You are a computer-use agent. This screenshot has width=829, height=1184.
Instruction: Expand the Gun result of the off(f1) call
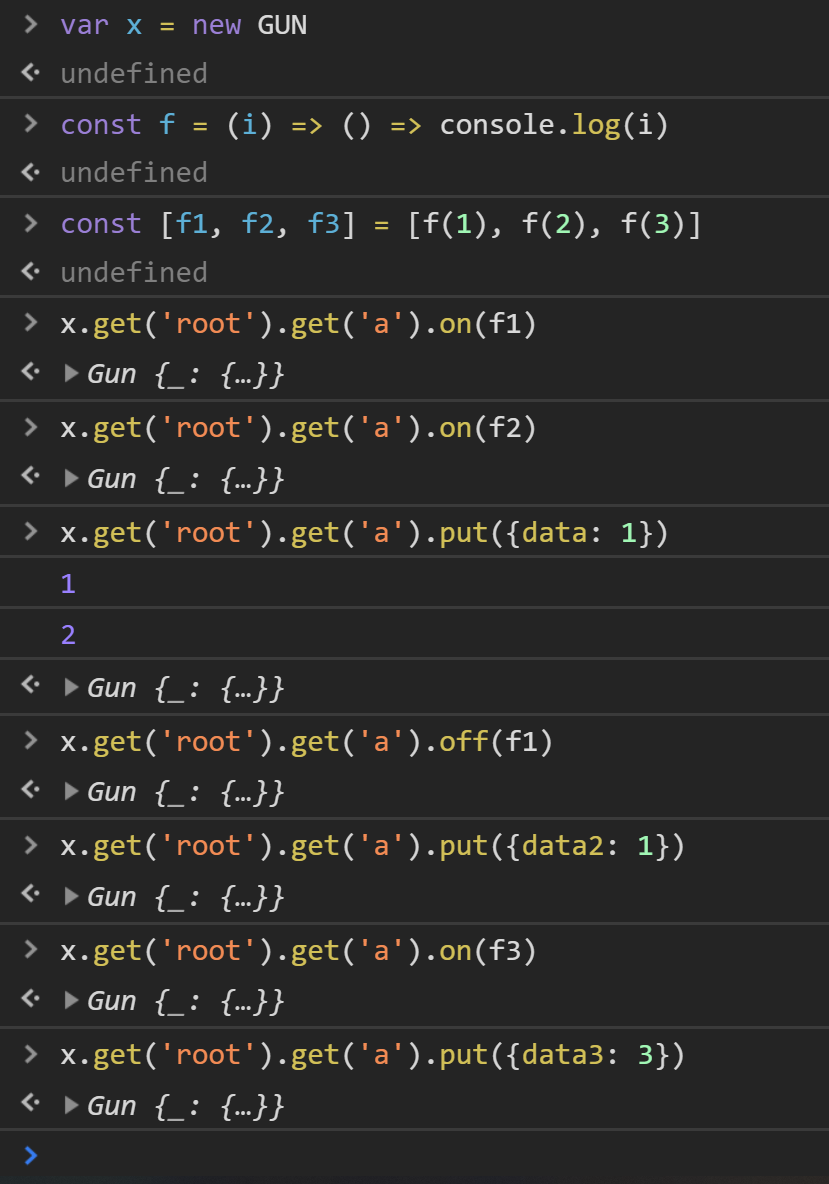73,791
